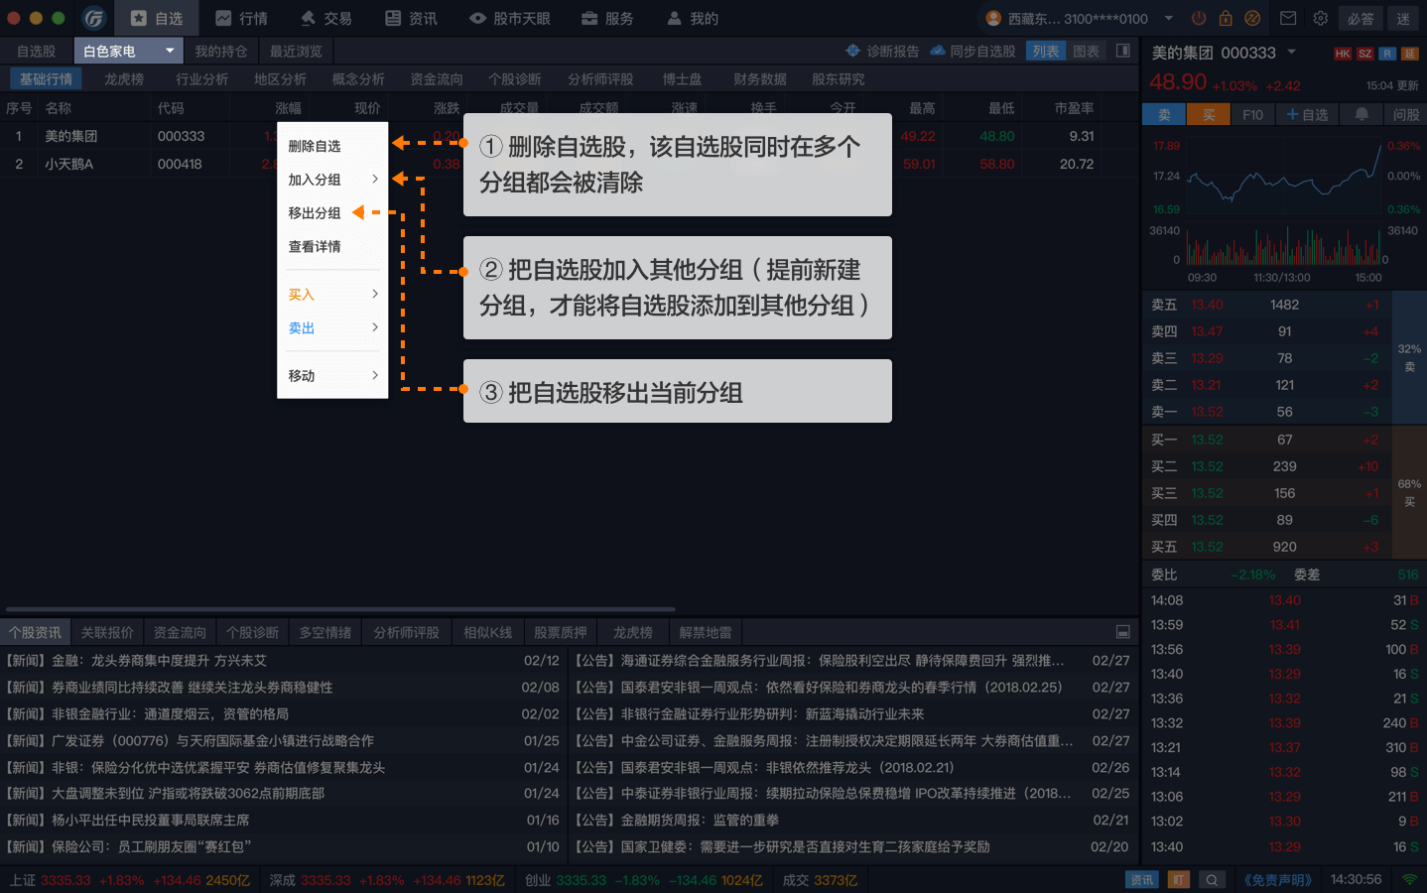This screenshot has height=893, width=1427.
Task: Open settings gear icon
Action: (1320, 18)
